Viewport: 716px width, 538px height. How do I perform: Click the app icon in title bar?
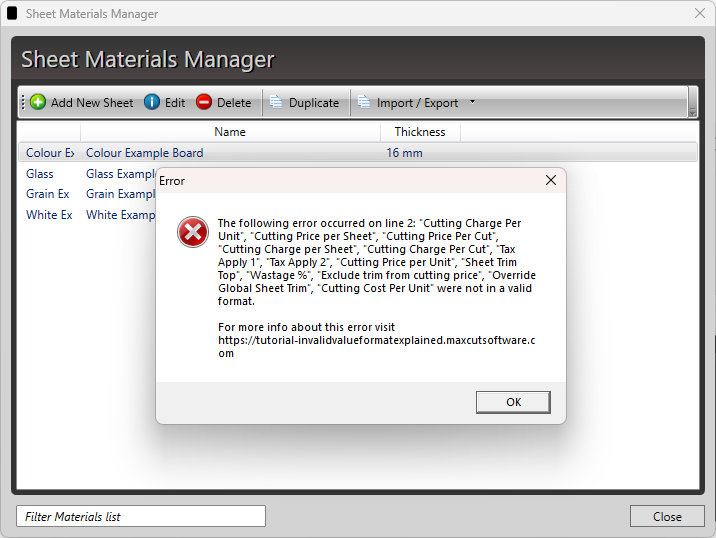[12, 14]
